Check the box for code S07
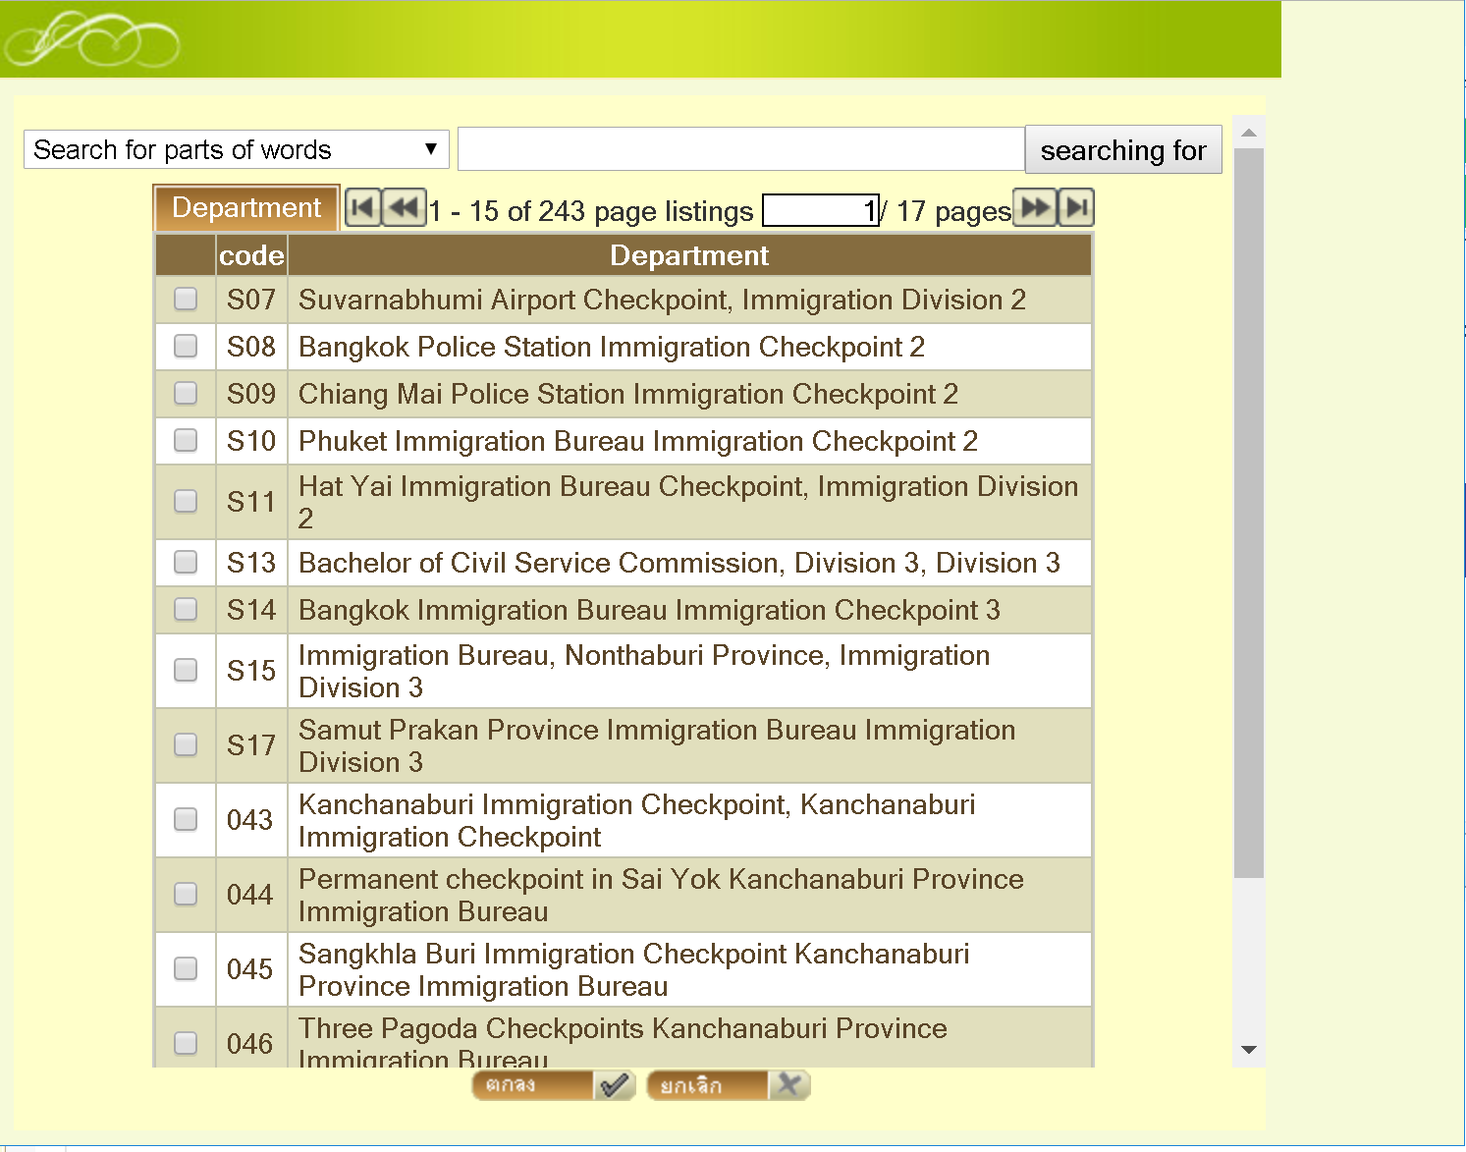This screenshot has width=1466, height=1152. 185,299
